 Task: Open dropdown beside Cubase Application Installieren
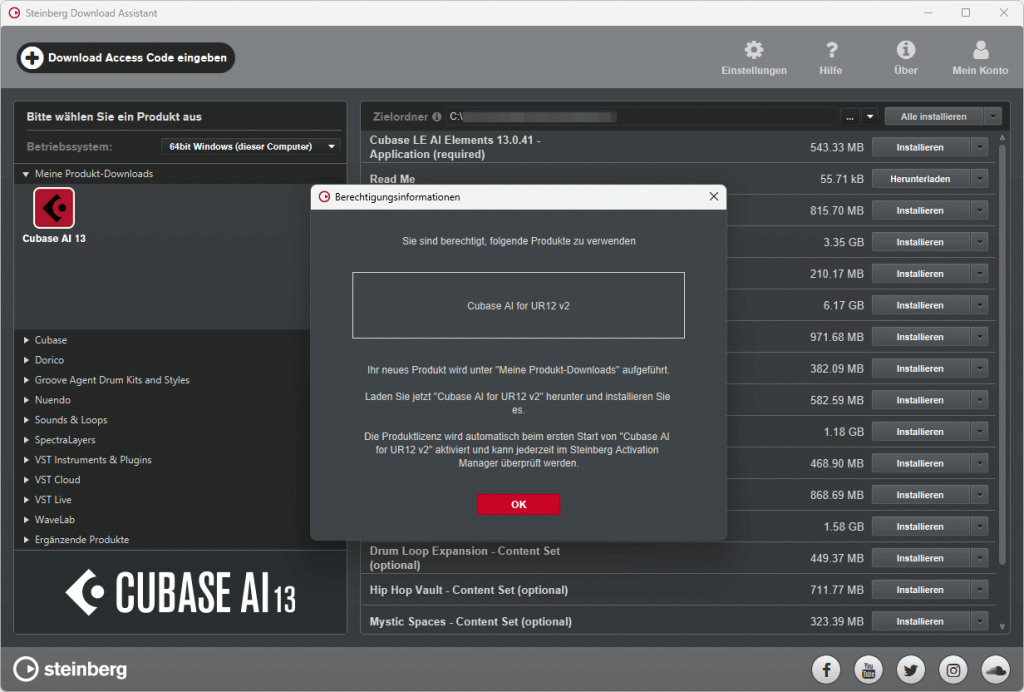[980, 148]
